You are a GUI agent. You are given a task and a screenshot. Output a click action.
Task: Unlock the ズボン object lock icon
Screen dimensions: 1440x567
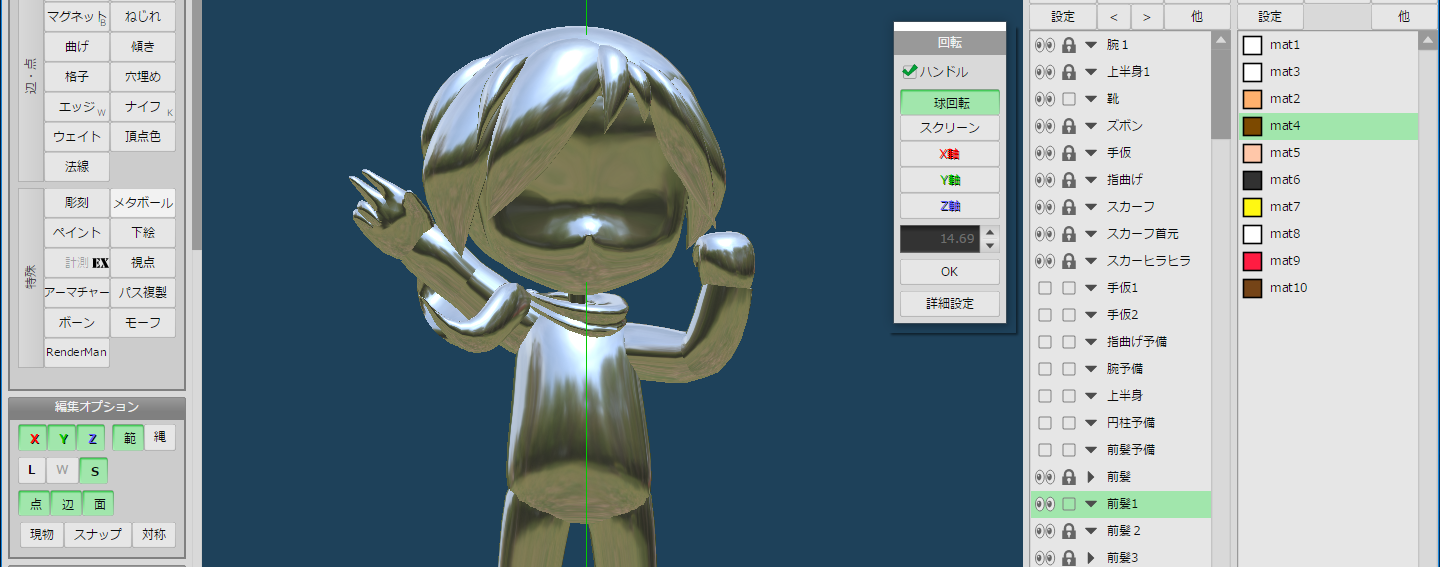click(x=1069, y=126)
